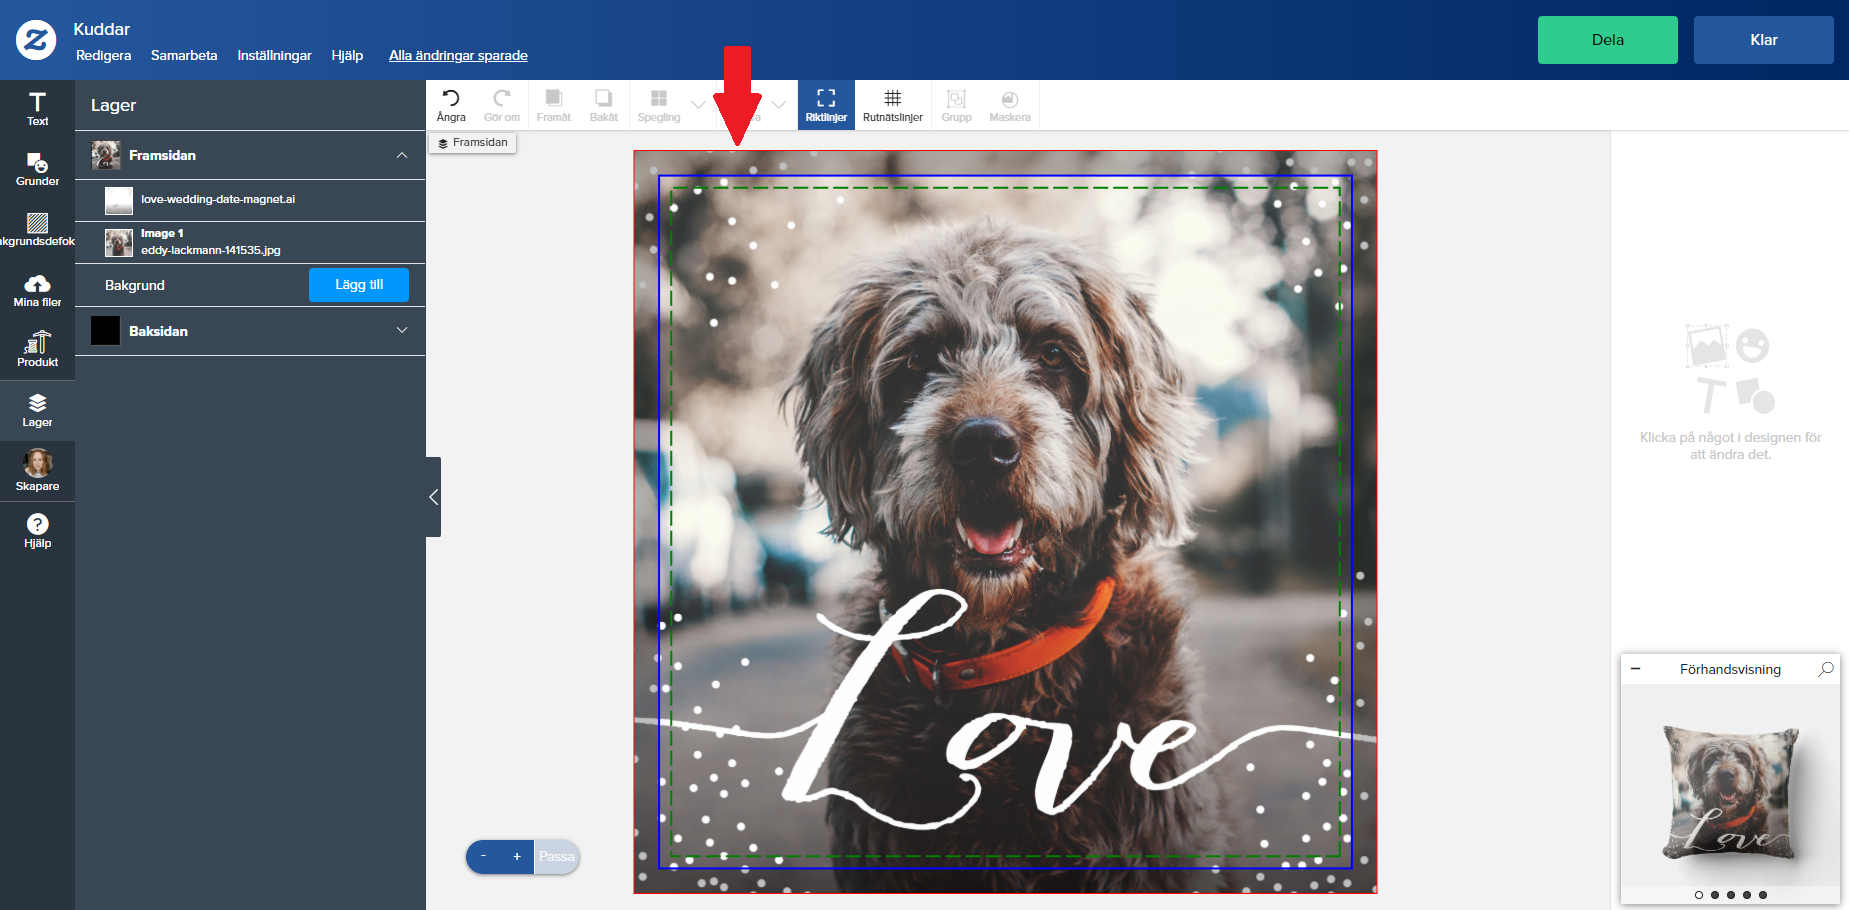Open the background color and pattern sidebar tool
This screenshot has width=1849, height=910.
[x=37, y=229]
